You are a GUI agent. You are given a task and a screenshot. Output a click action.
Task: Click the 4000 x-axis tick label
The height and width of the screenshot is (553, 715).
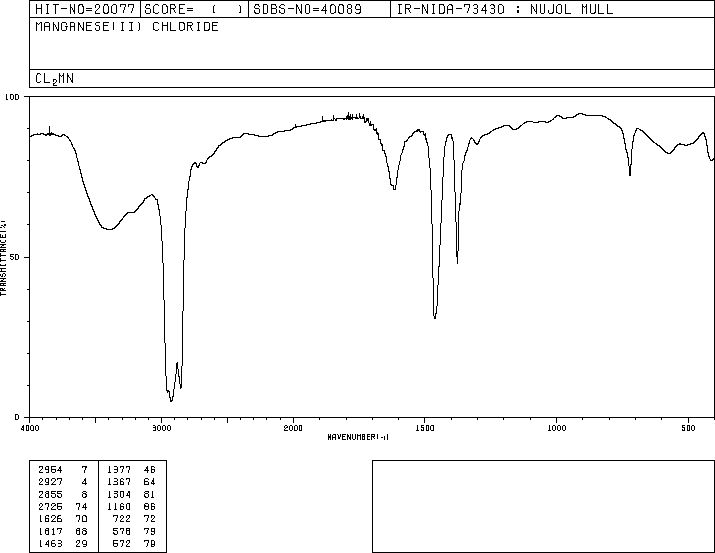(30, 428)
